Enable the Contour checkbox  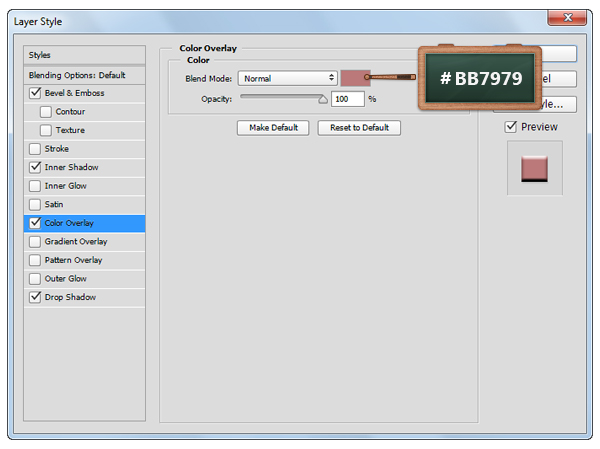pyautogui.click(x=46, y=112)
